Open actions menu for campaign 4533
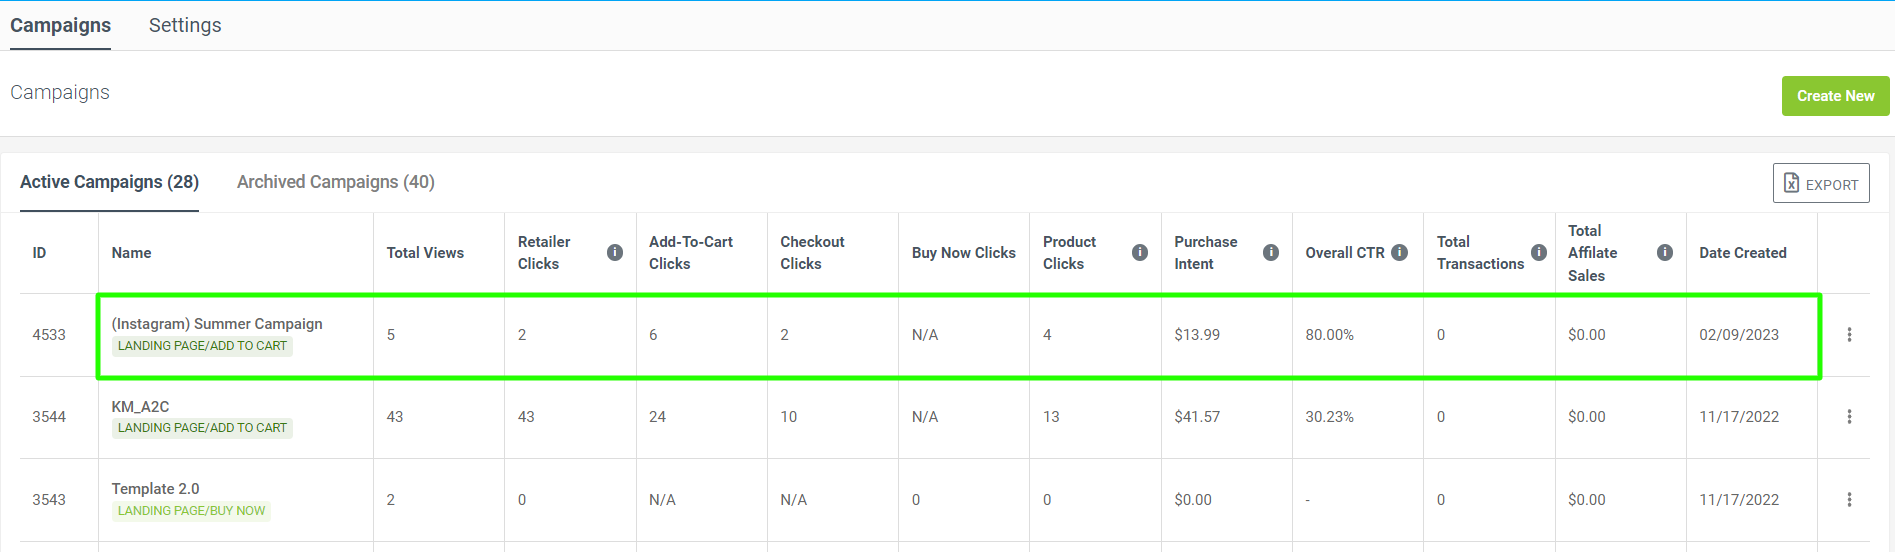Image resolution: width=1895 pixels, height=552 pixels. 1849,335
